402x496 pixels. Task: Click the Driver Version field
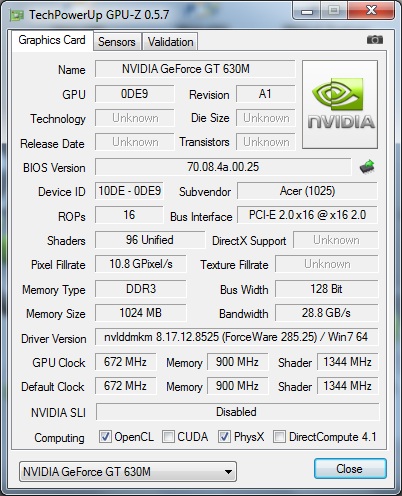[237, 337]
